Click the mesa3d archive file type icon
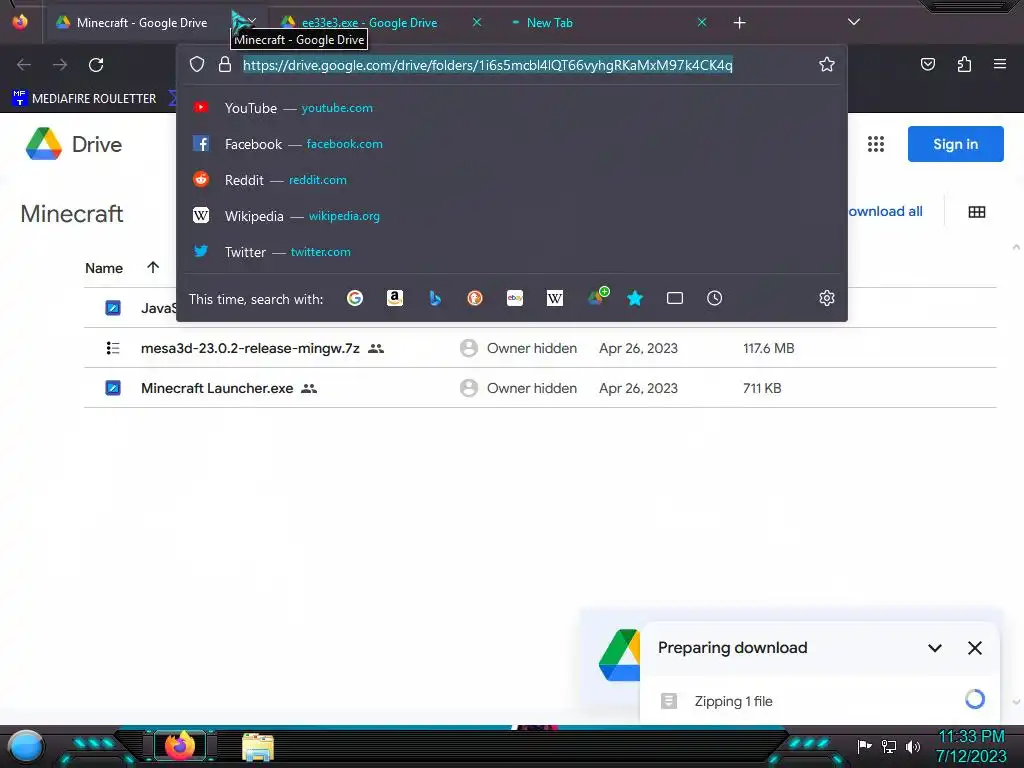The image size is (1024, 768). [113, 348]
